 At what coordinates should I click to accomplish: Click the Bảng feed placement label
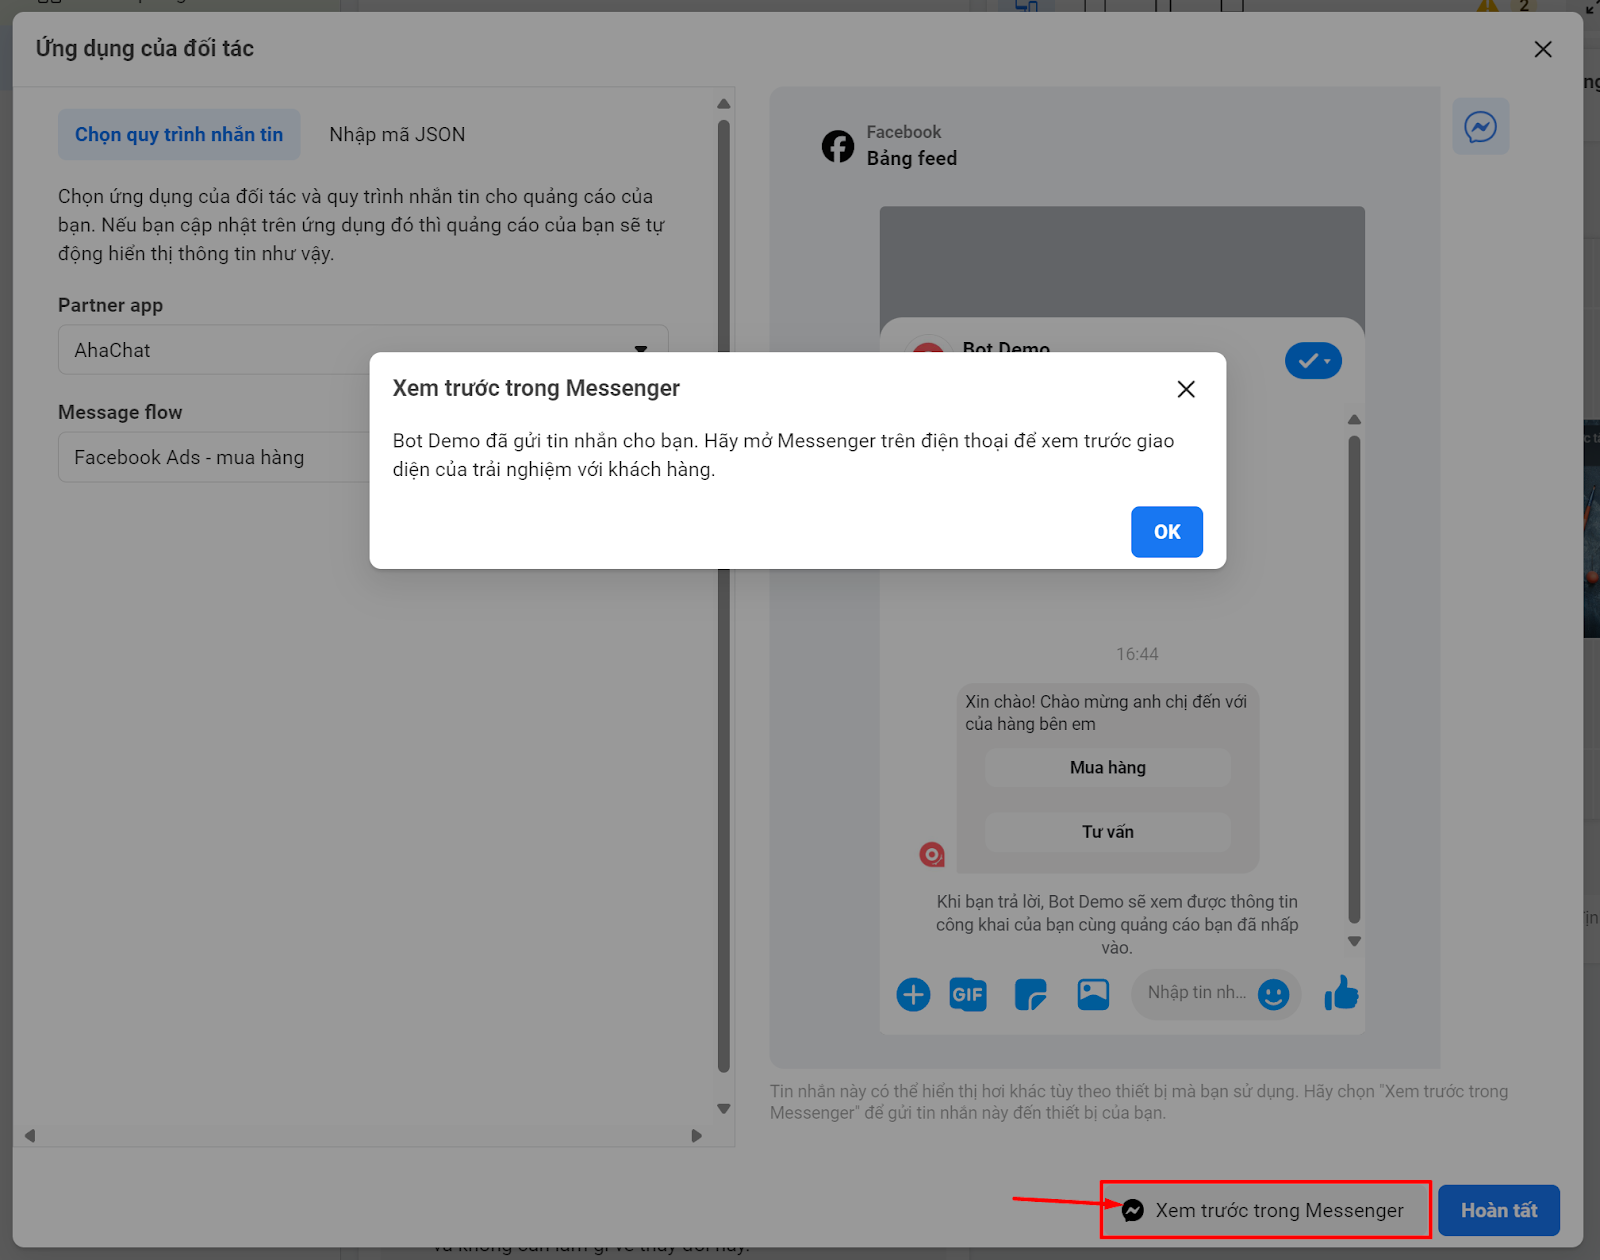click(912, 158)
